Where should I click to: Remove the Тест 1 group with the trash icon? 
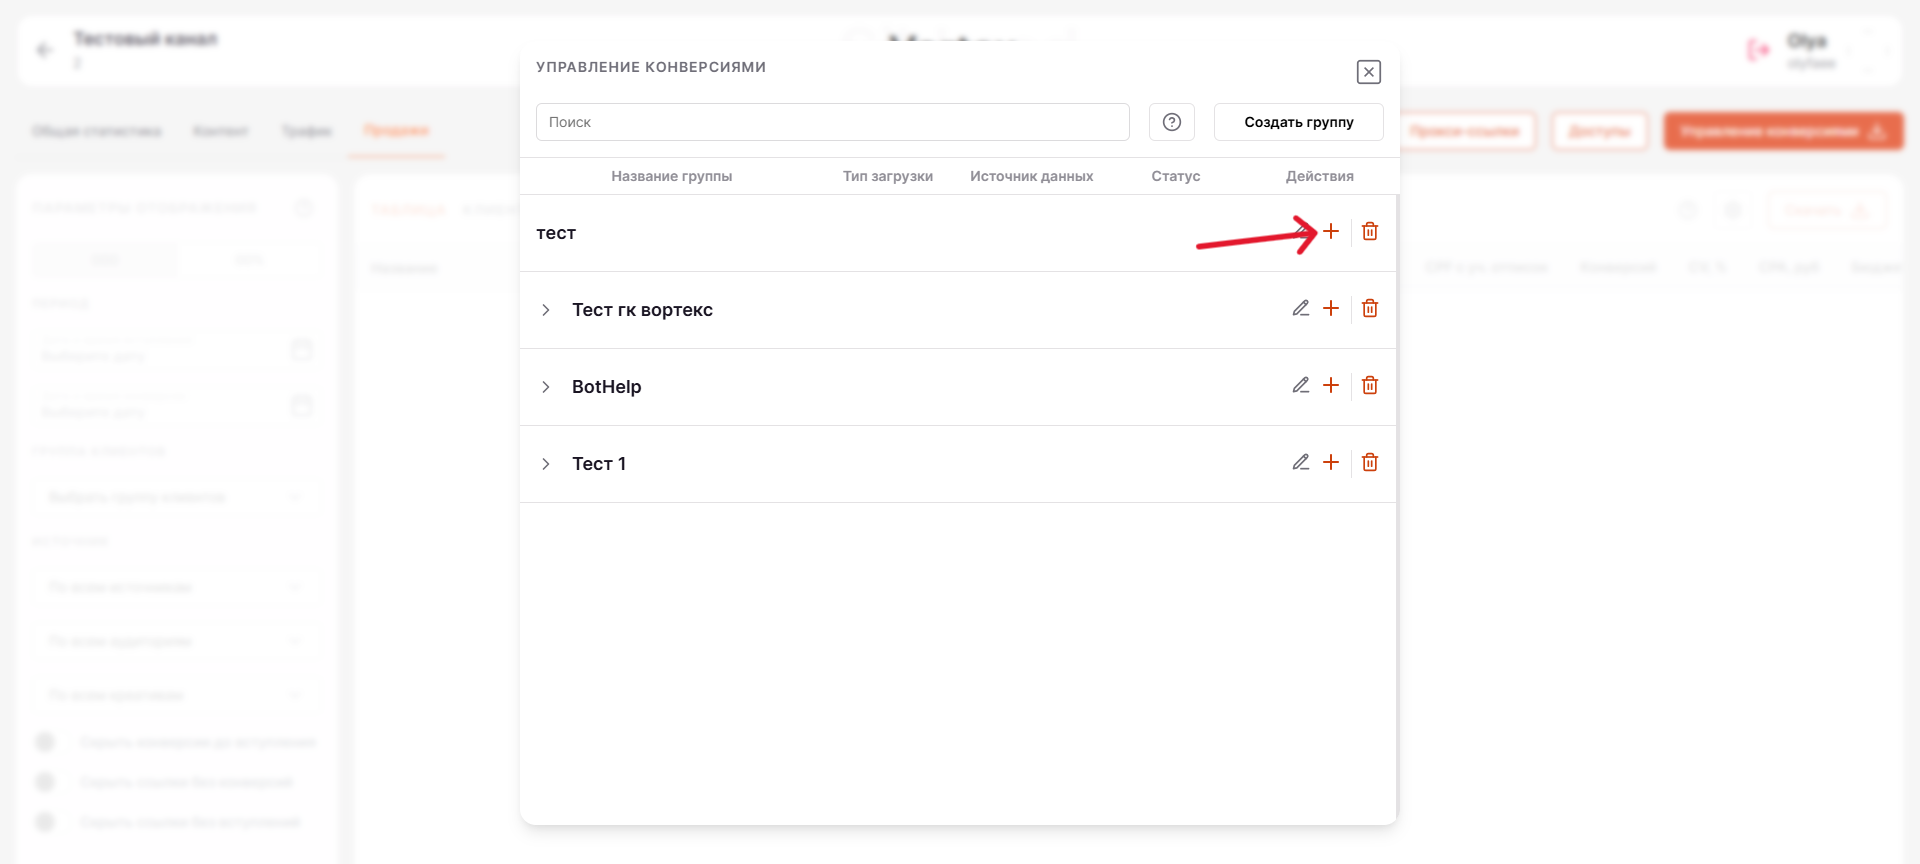[1370, 462]
